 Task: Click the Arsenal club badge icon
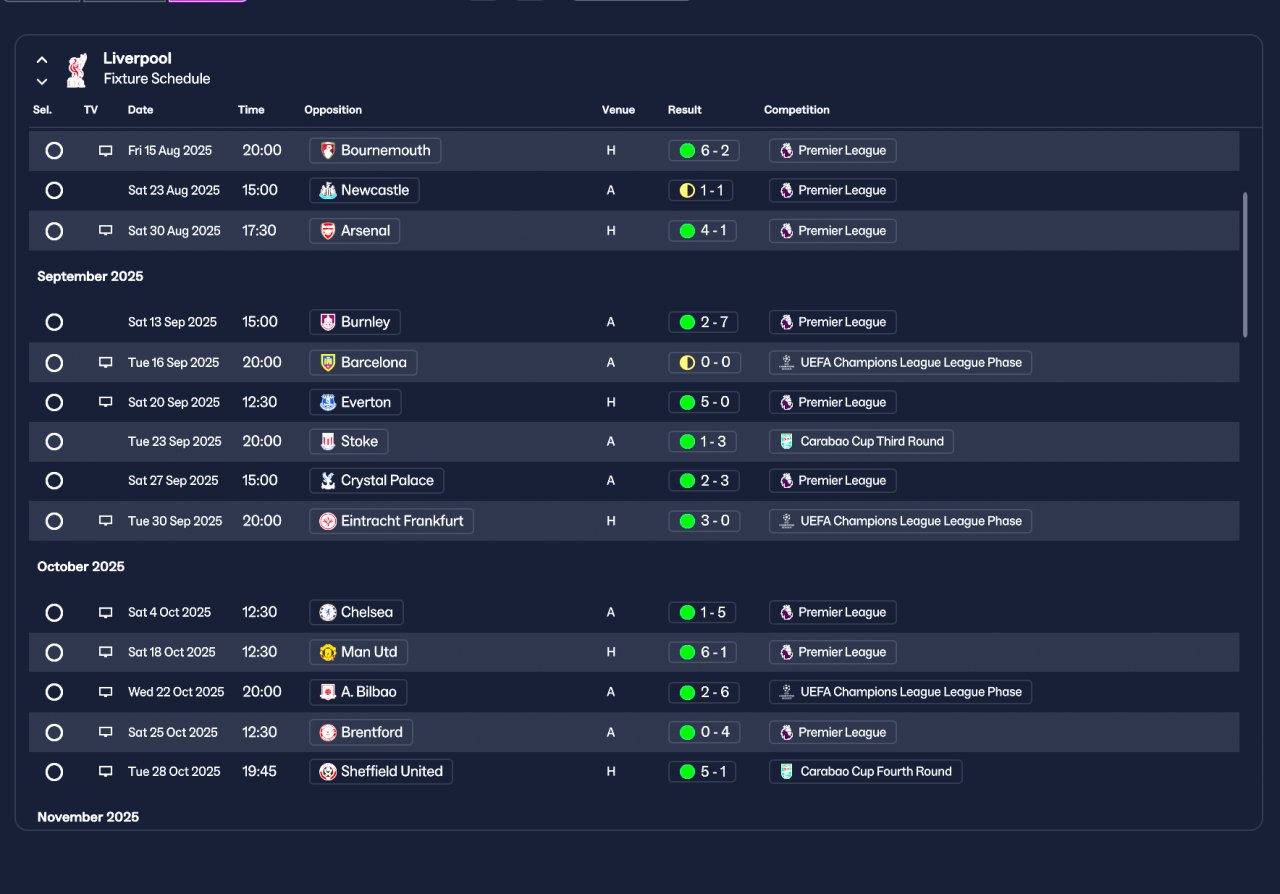(328, 231)
